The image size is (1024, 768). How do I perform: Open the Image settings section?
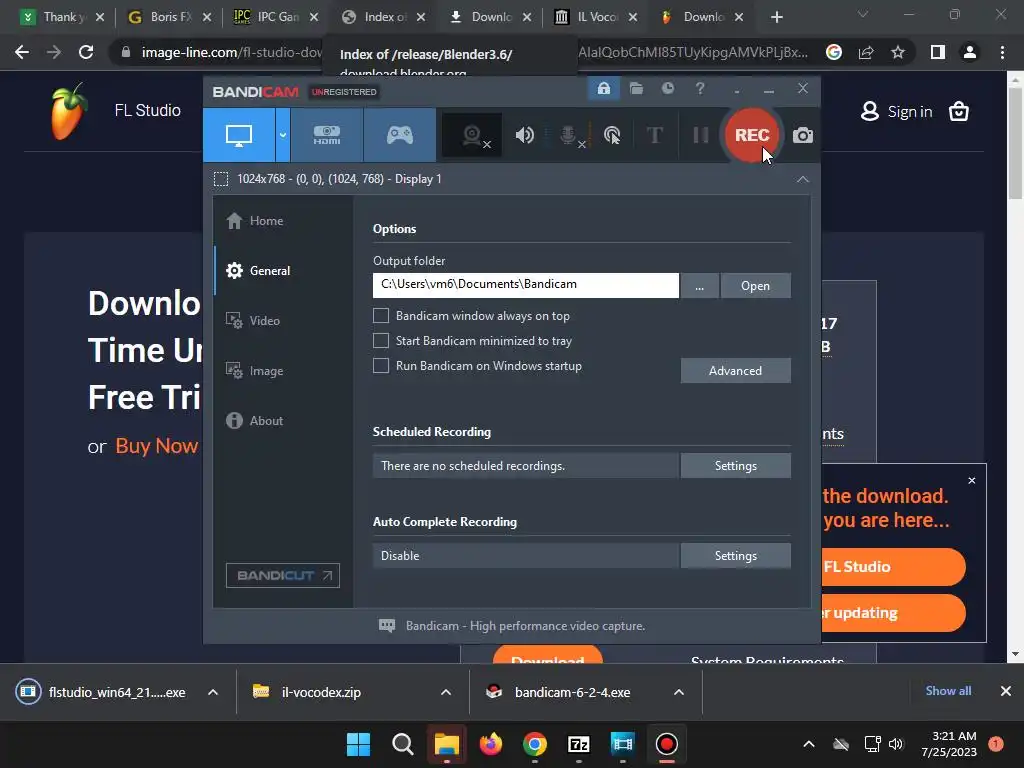coord(255,370)
